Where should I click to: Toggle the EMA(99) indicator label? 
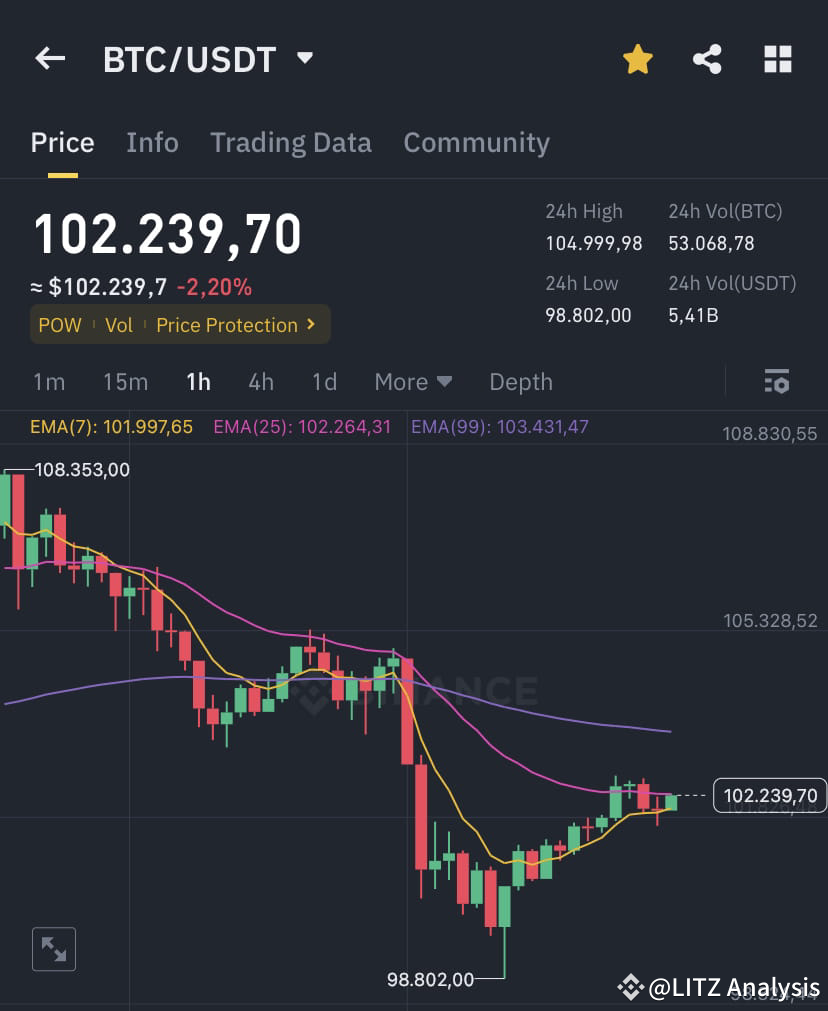[x=500, y=427]
